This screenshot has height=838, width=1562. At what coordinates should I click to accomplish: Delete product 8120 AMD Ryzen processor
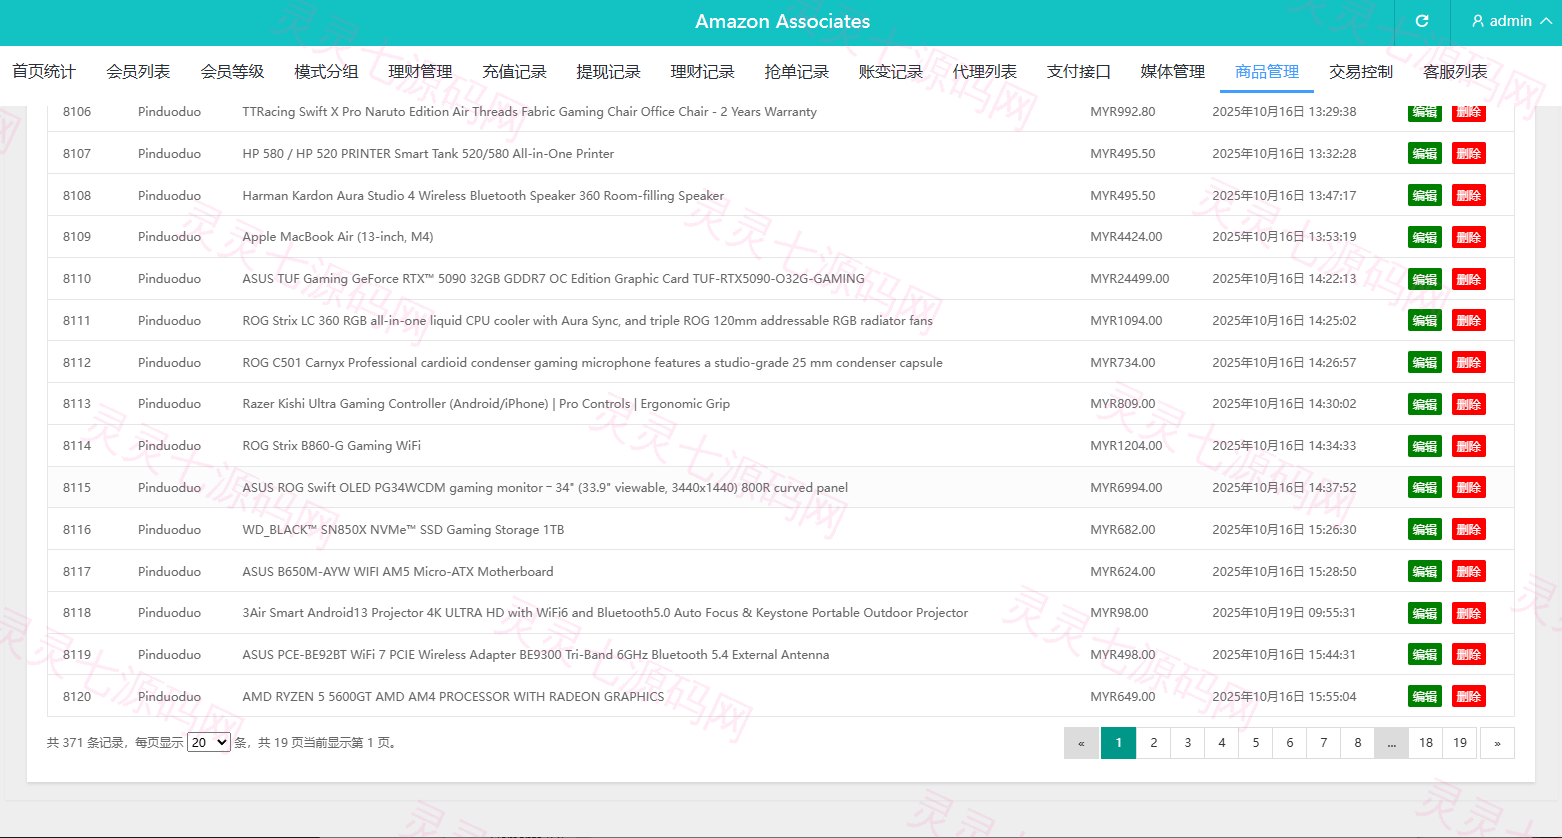click(x=1469, y=696)
